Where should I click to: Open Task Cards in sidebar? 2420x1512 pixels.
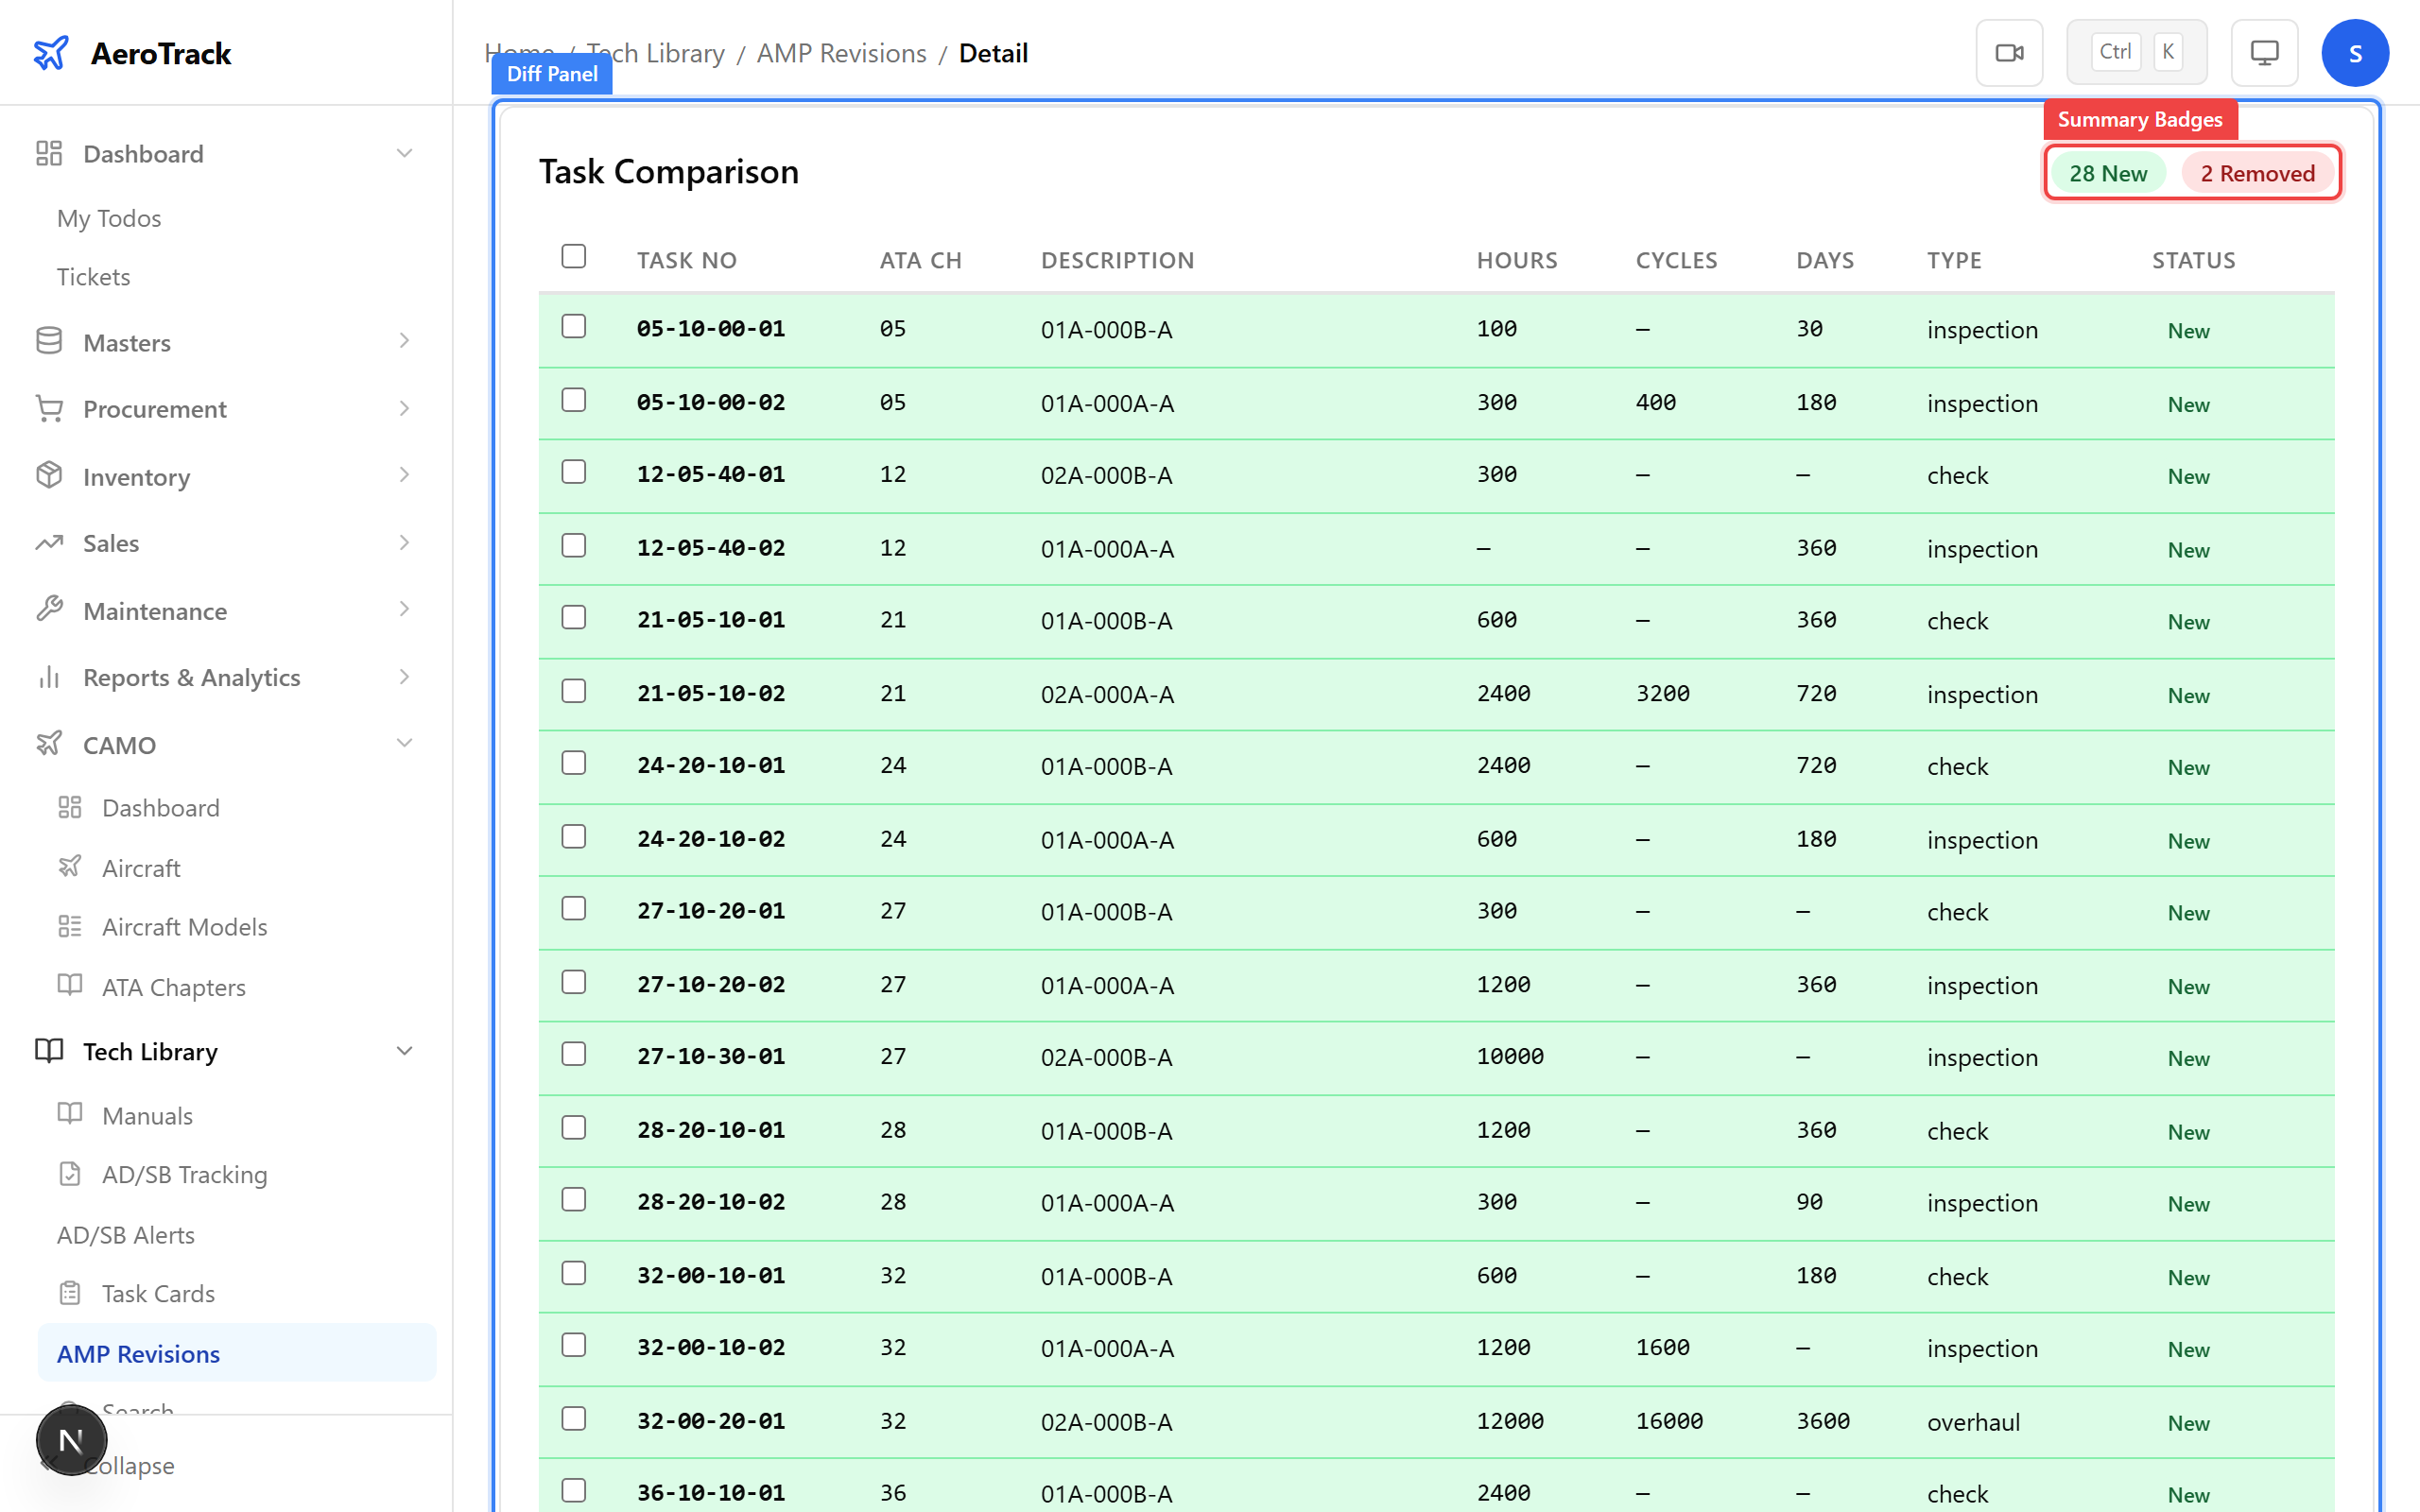(x=158, y=1293)
